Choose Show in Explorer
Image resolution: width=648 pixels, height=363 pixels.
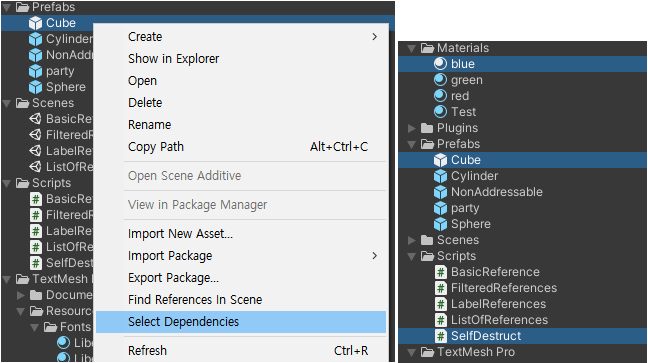242,59
